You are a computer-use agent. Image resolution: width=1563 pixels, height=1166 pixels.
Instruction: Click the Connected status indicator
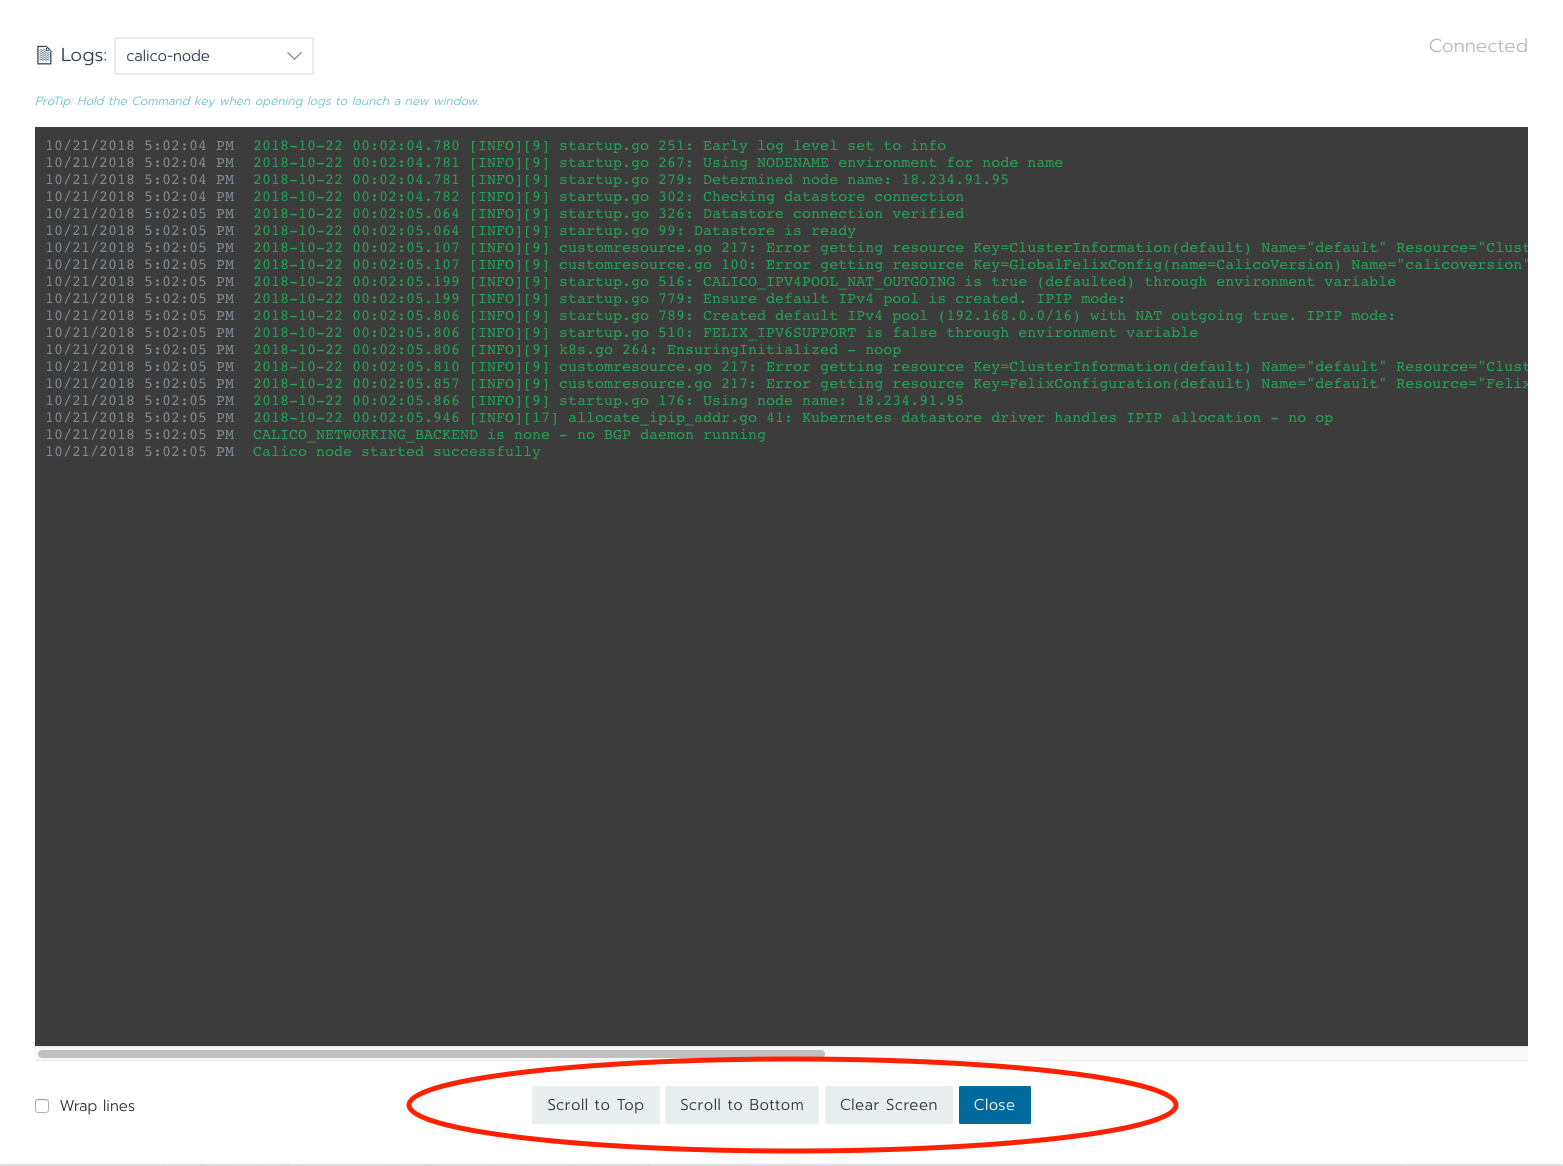click(x=1477, y=45)
